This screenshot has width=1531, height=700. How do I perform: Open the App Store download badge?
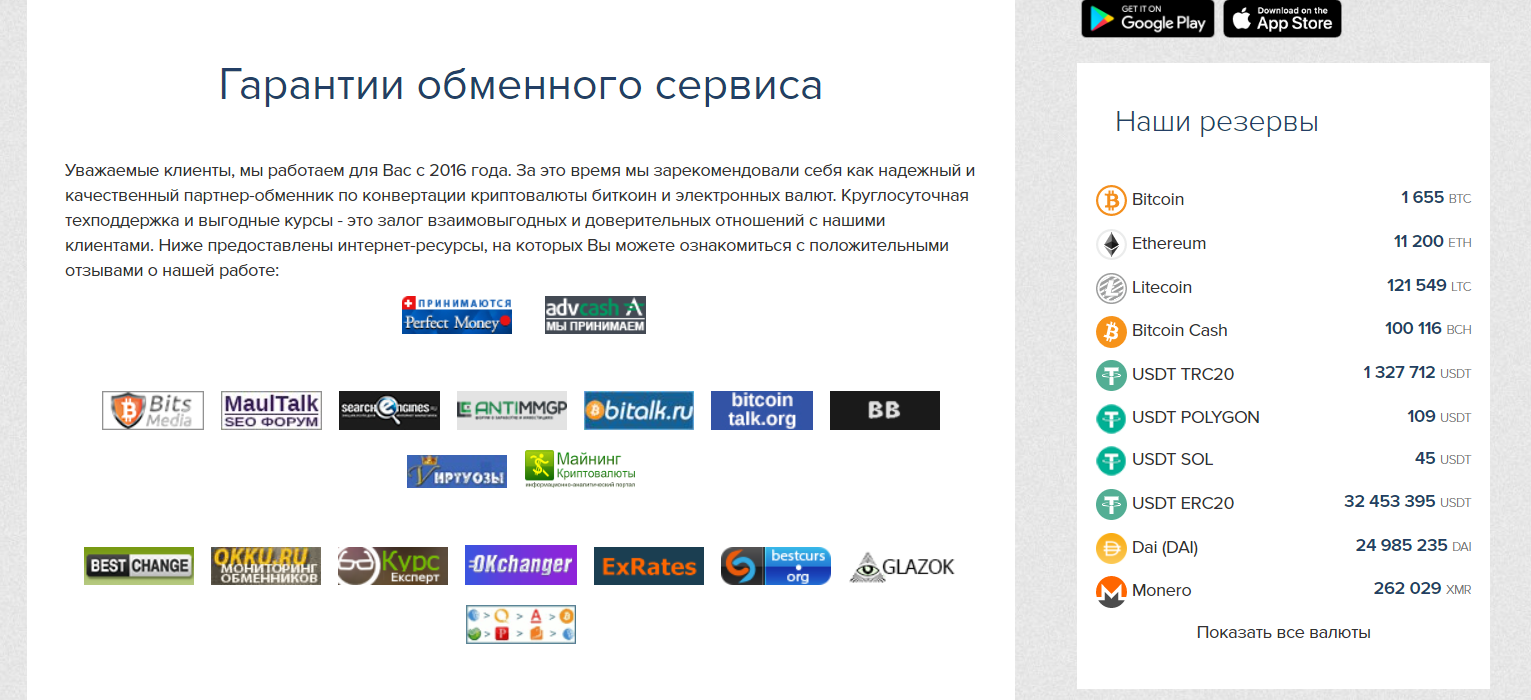tap(1282, 18)
